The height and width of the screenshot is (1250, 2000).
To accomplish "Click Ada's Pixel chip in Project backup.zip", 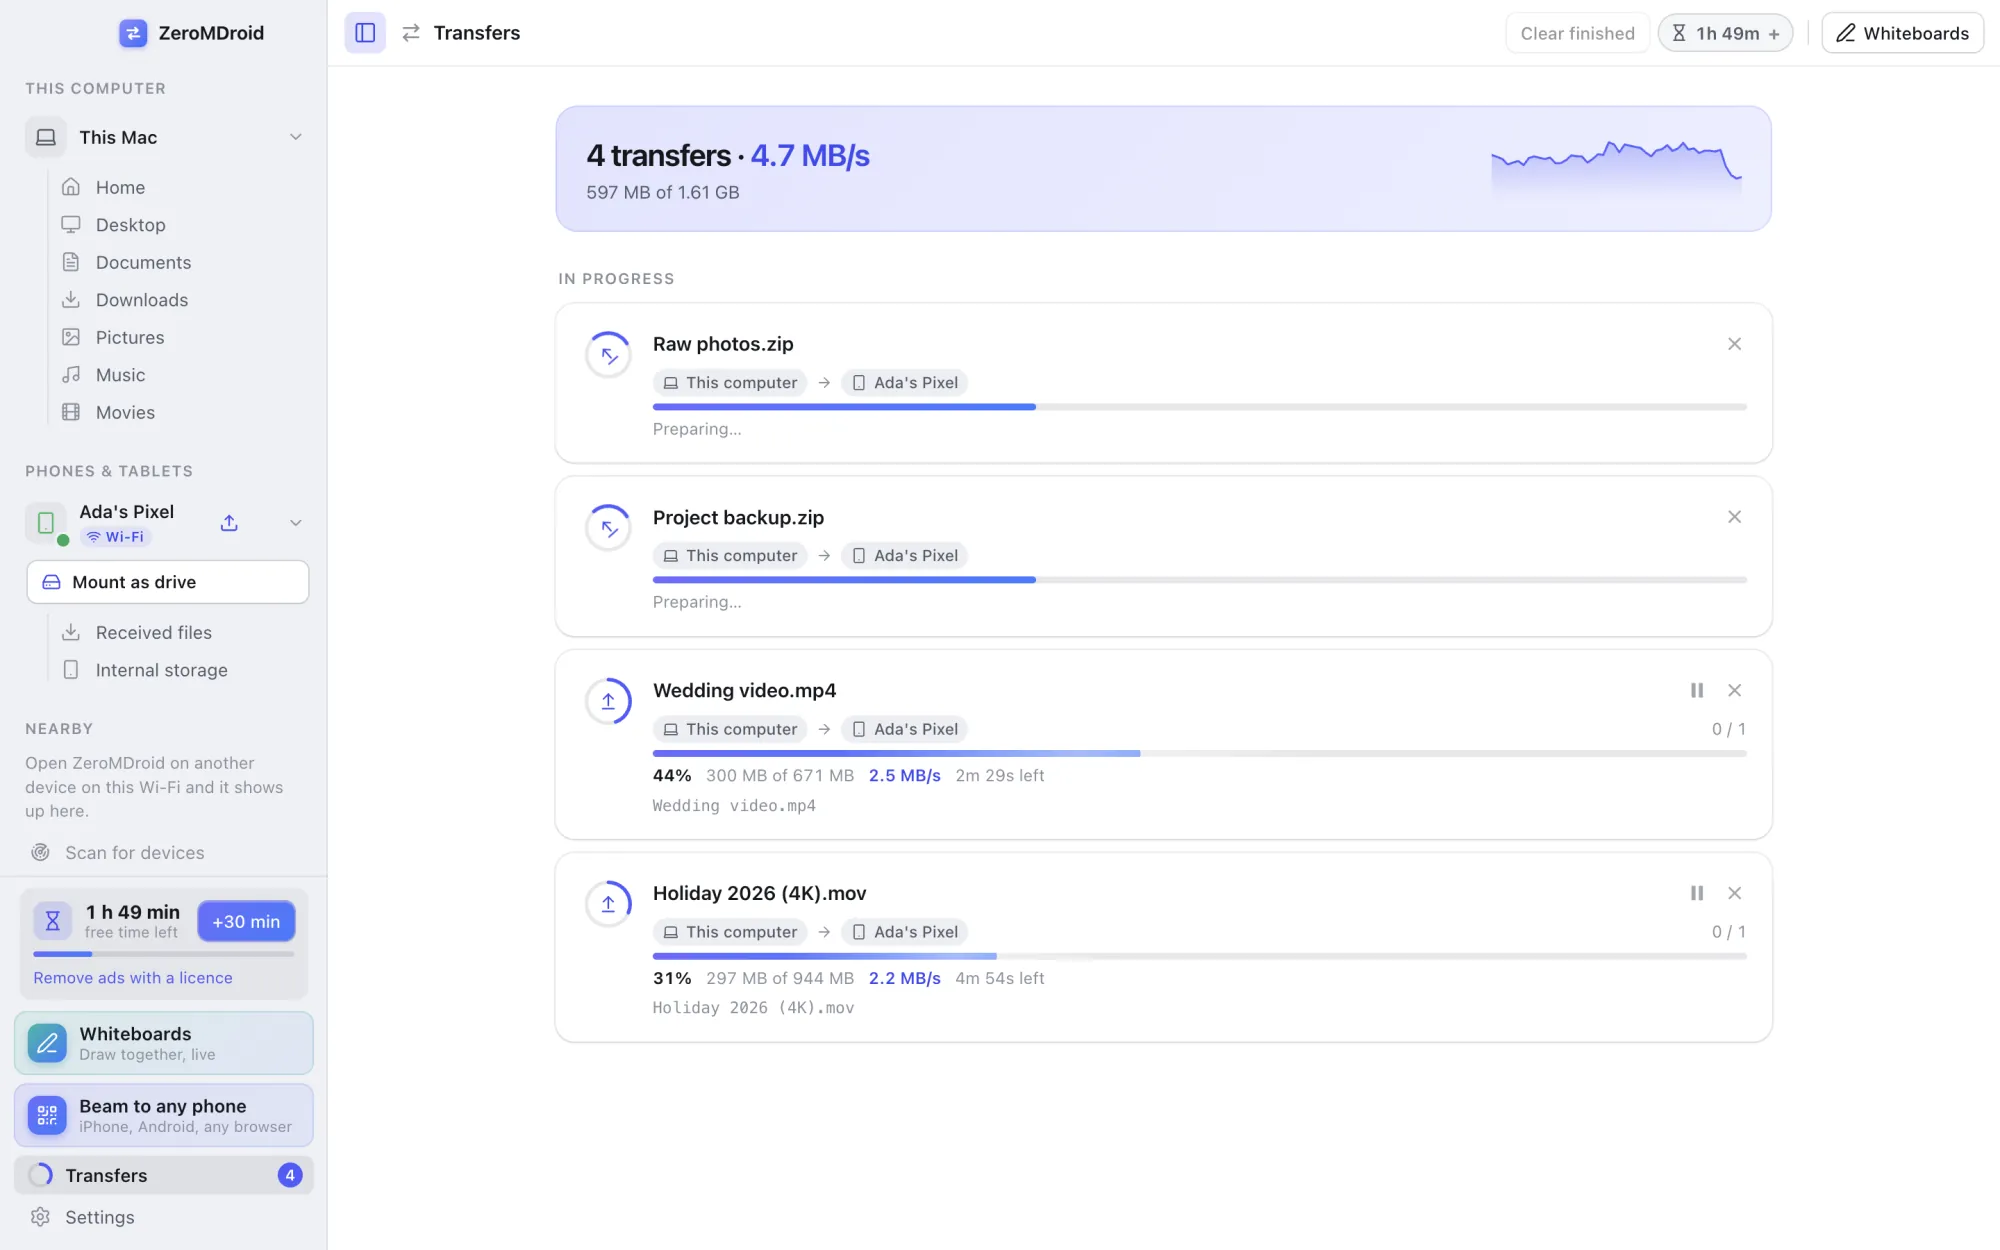I will coord(905,556).
